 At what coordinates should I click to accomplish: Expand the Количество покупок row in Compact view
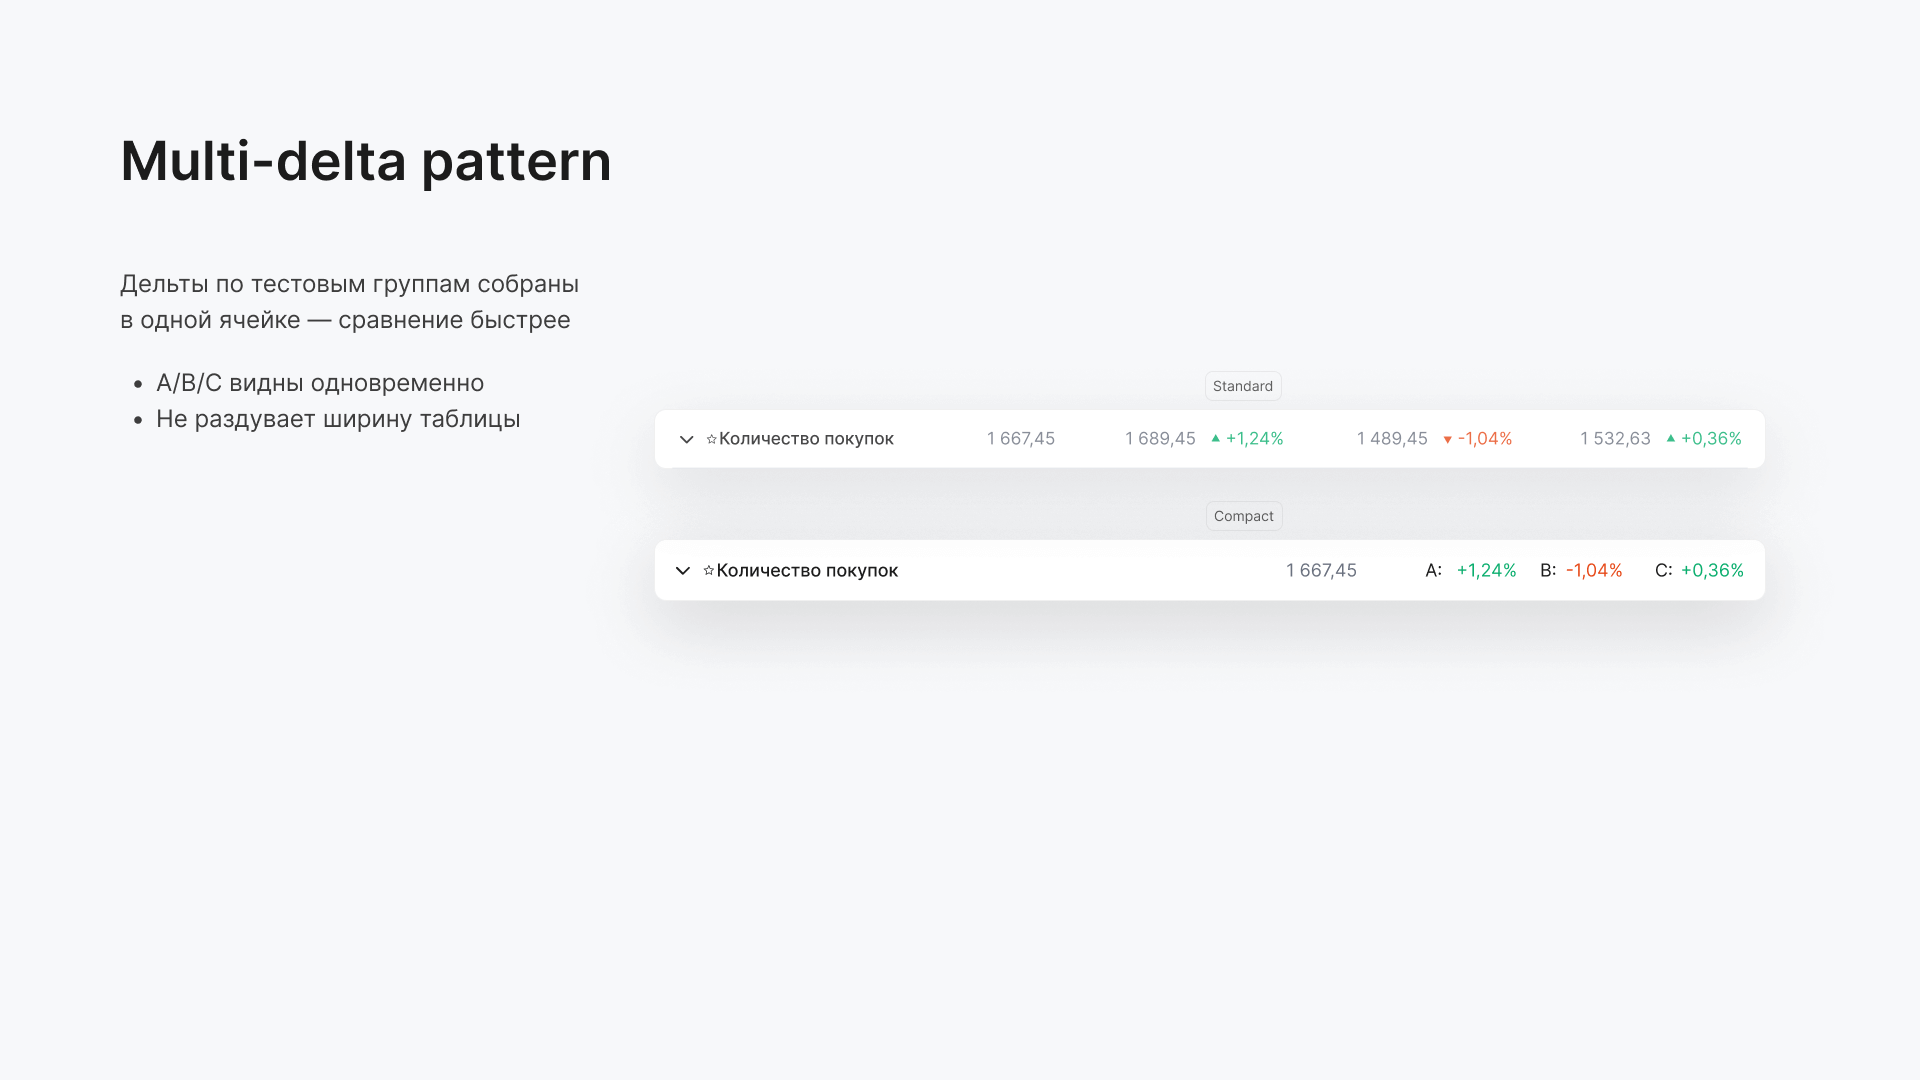pos(683,570)
